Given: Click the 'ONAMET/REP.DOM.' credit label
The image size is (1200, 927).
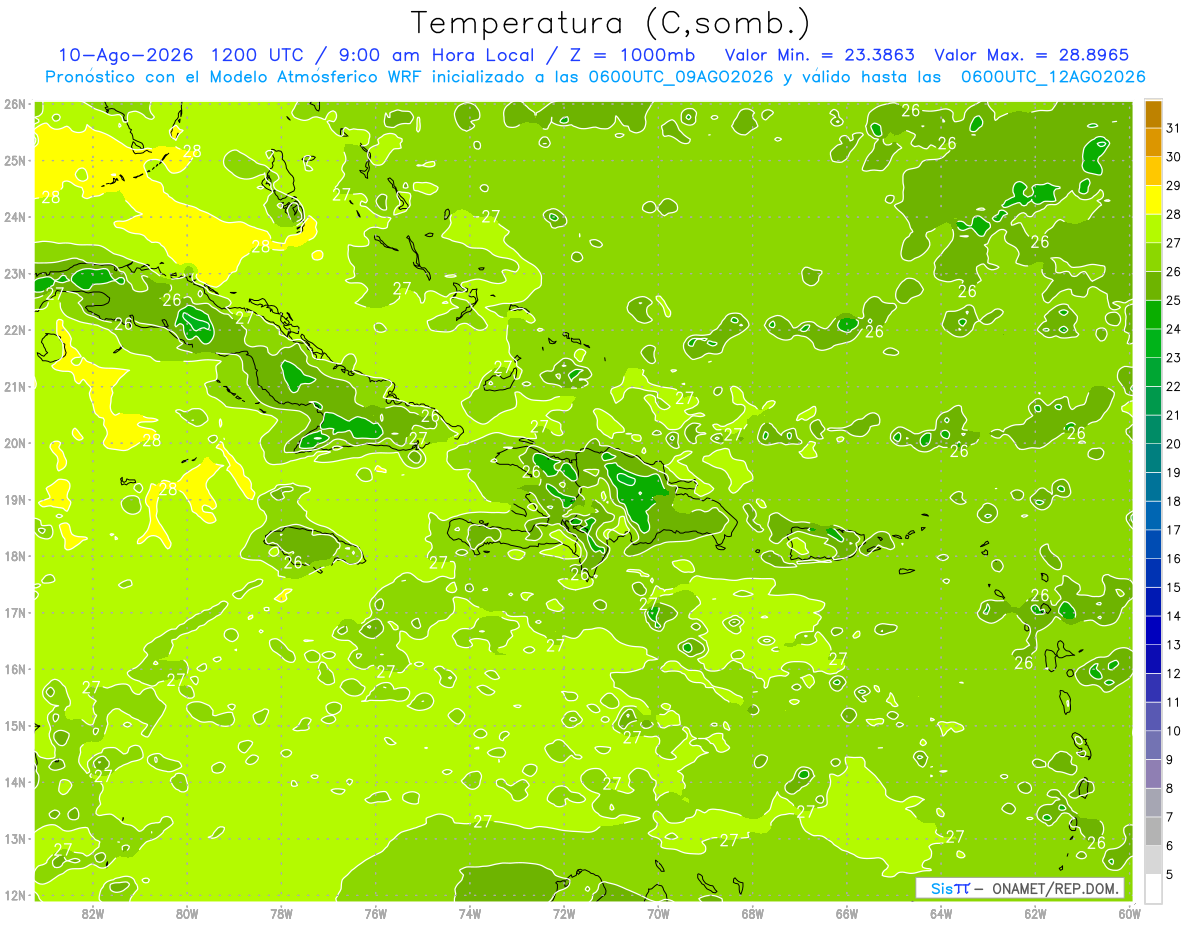Looking at the screenshot, I should (x=1056, y=888).
